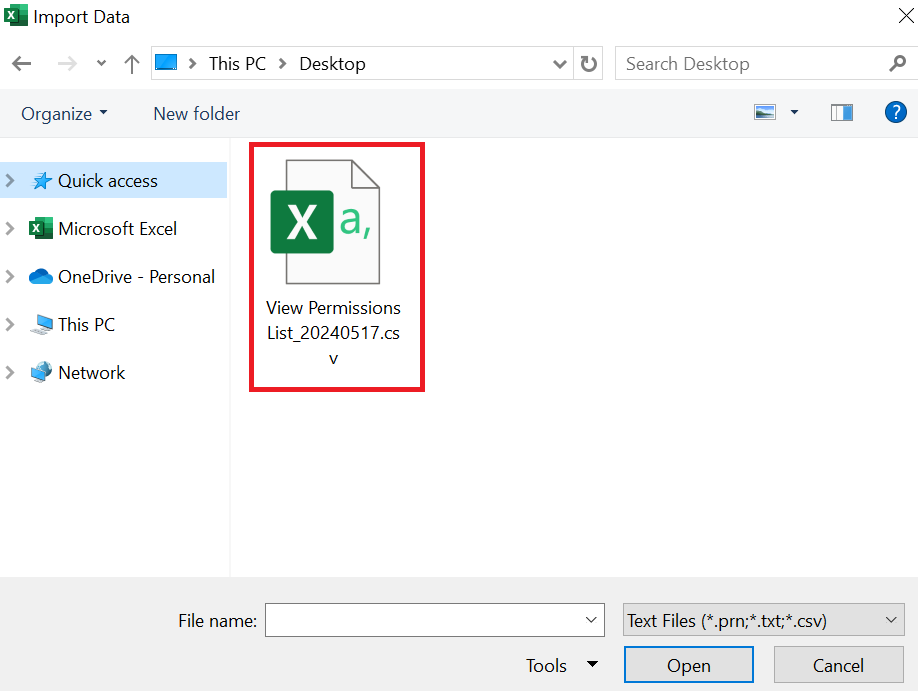Viewport: 918px width, 691px height.
Task: Toggle the preview pane icon
Action: (x=841, y=113)
